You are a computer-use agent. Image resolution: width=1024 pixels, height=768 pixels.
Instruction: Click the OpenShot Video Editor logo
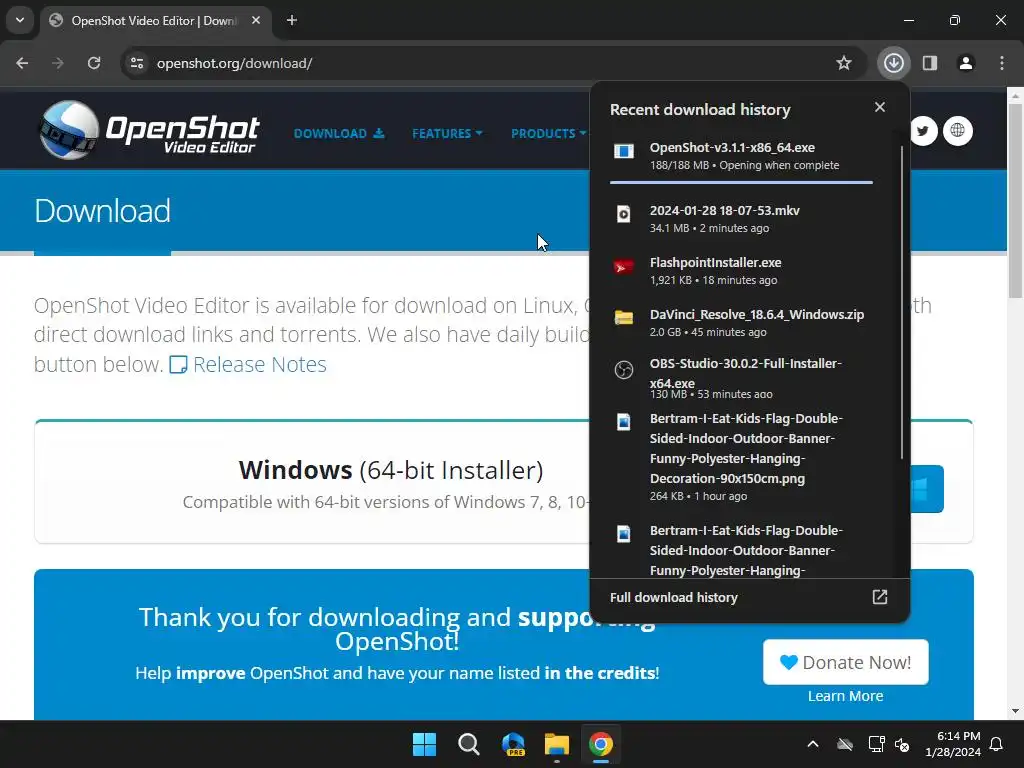(150, 130)
